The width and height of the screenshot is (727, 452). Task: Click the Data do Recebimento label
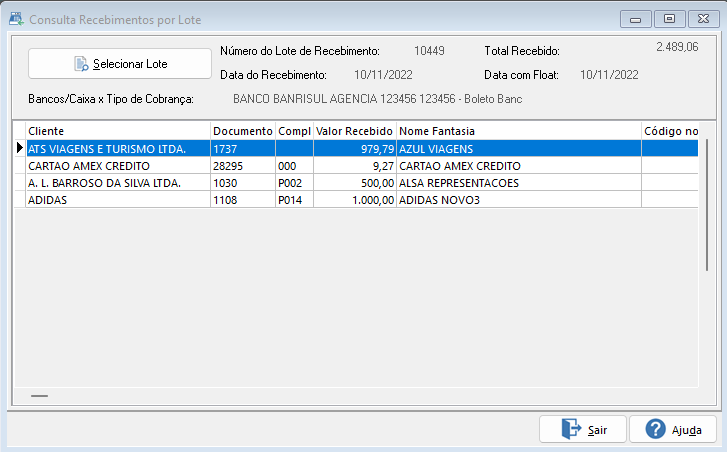coord(274,75)
